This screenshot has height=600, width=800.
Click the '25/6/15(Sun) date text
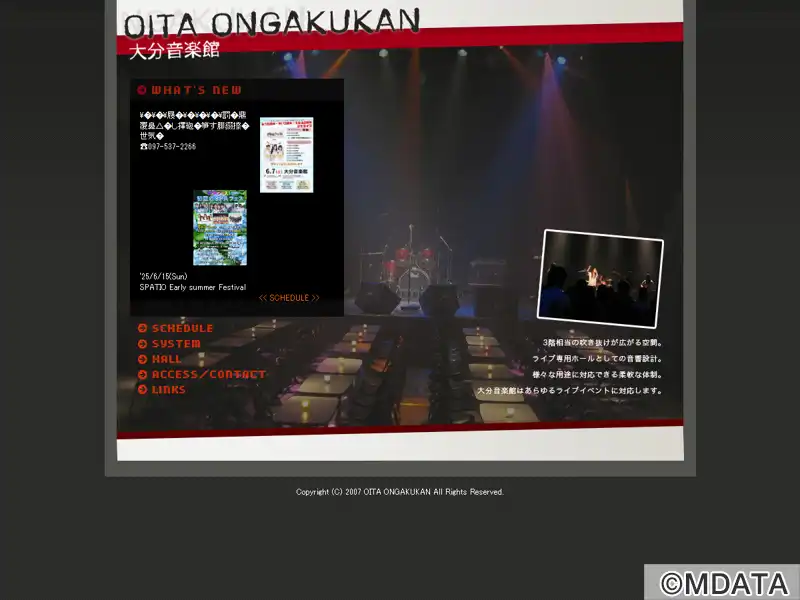[163, 277]
